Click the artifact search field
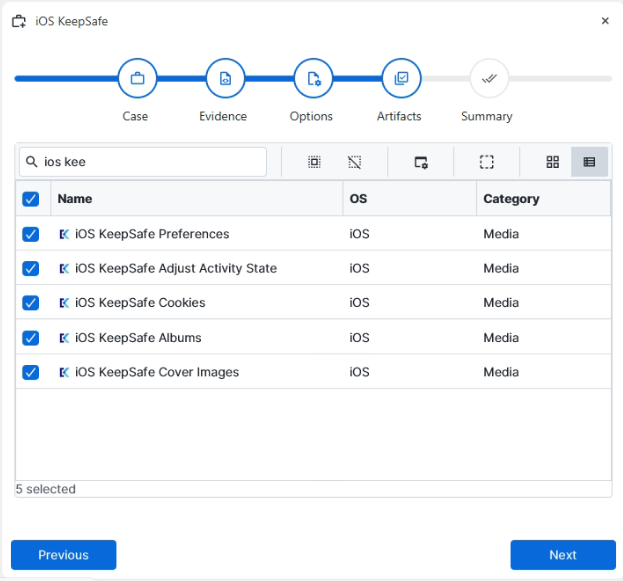Image resolution: width=623 pixels, height=581 pixels. (x=143, y=162)
